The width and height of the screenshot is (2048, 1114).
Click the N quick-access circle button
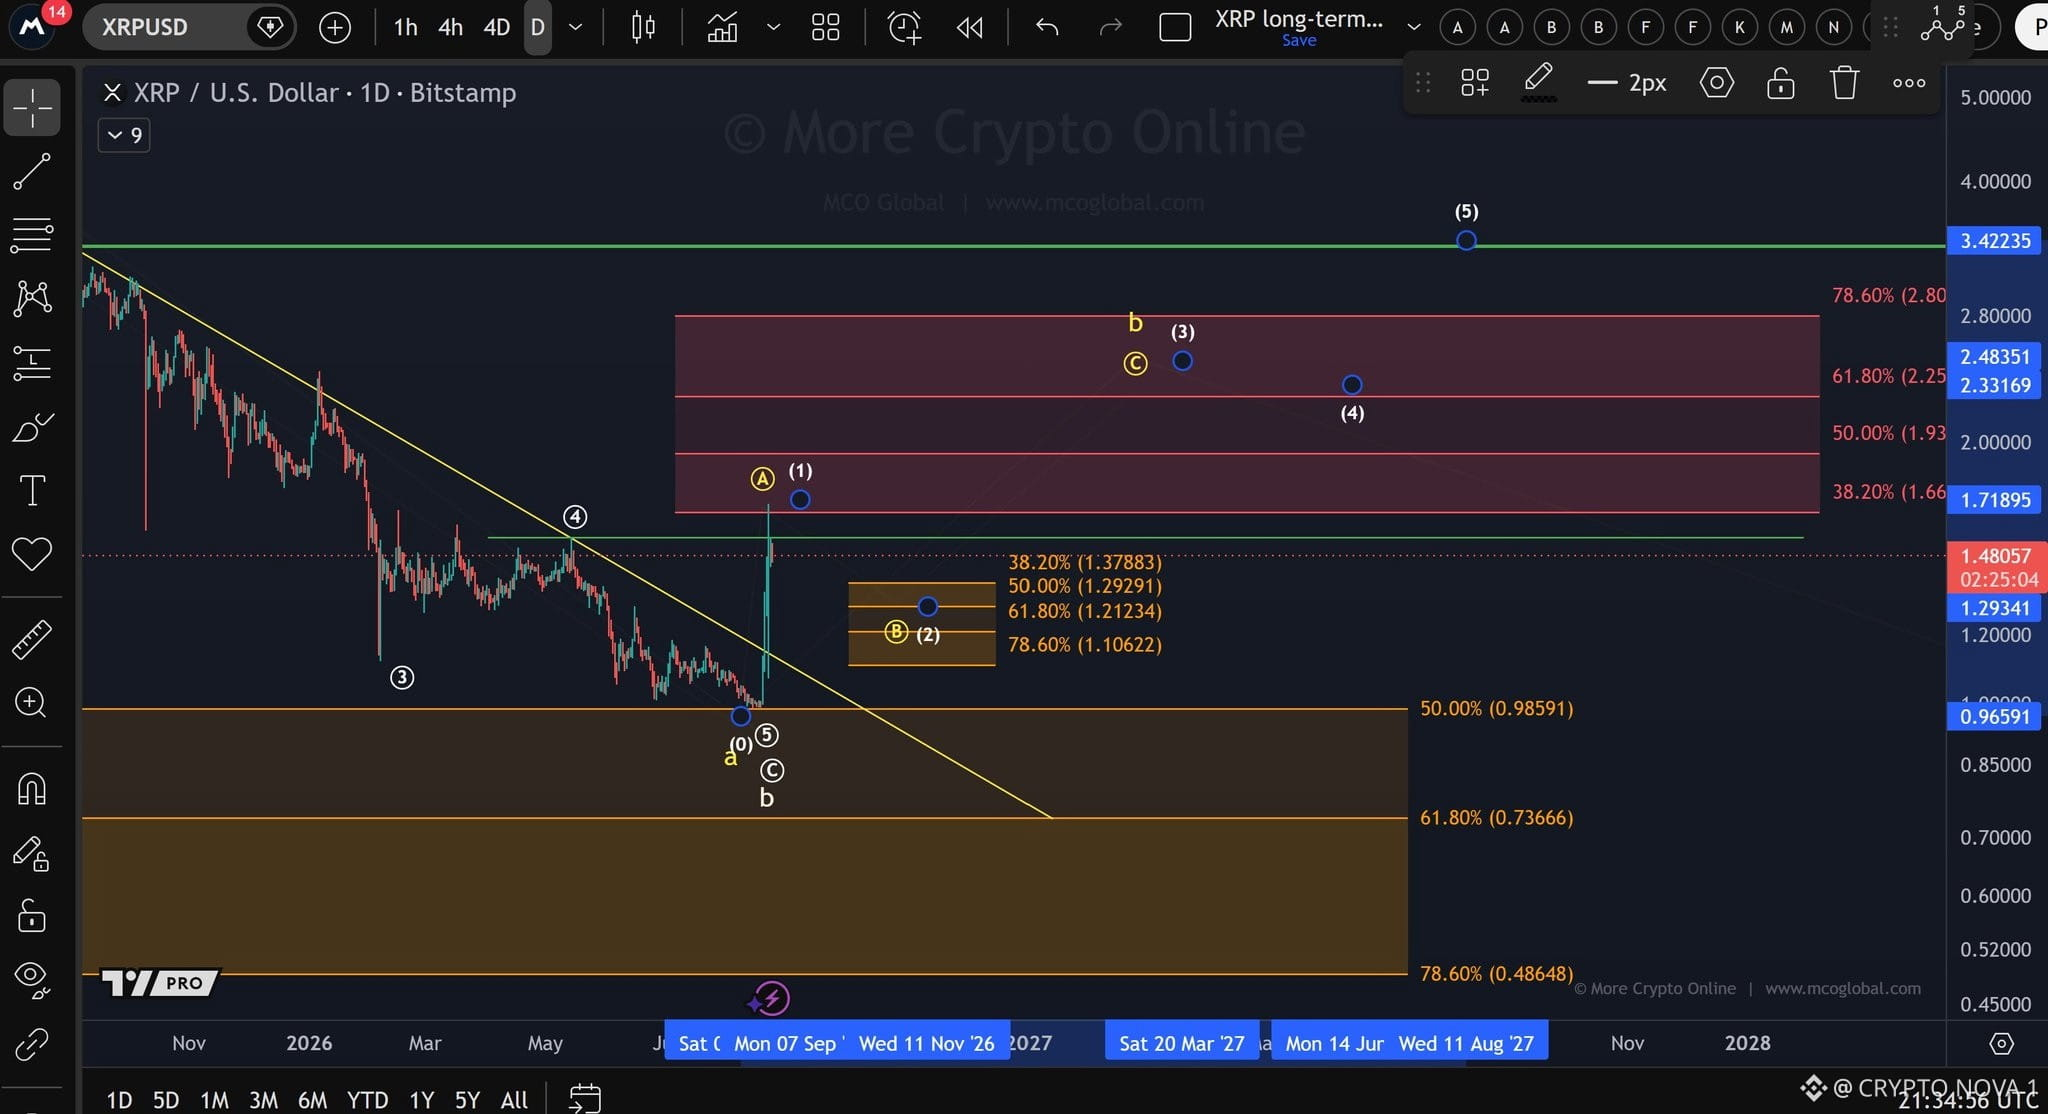tap(1834, 27)
